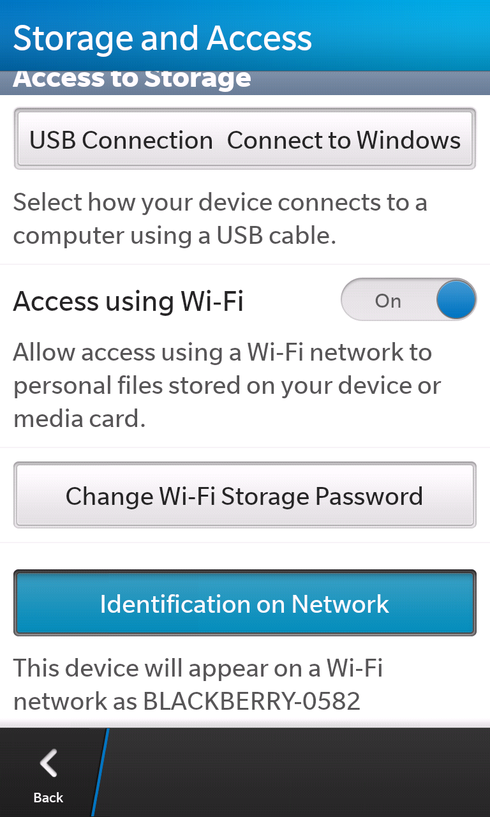Click the 'On' text inside the switch
The height and width of the screenshot is (817, 490).
[x=388, y=301]
